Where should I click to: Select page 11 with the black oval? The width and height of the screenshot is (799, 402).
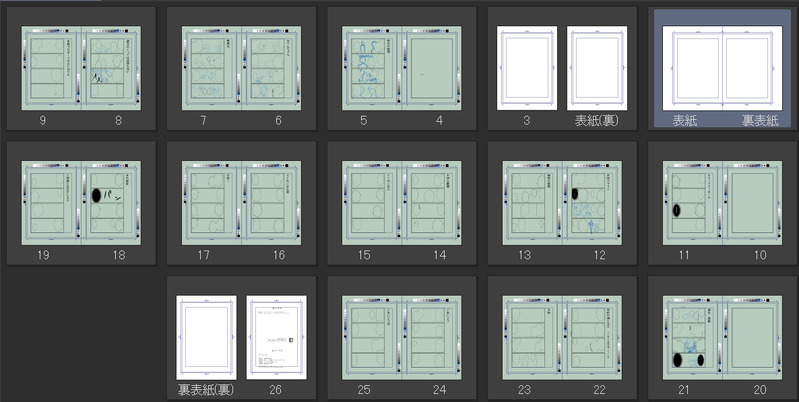pyautogui.click(x=693, y=203)
